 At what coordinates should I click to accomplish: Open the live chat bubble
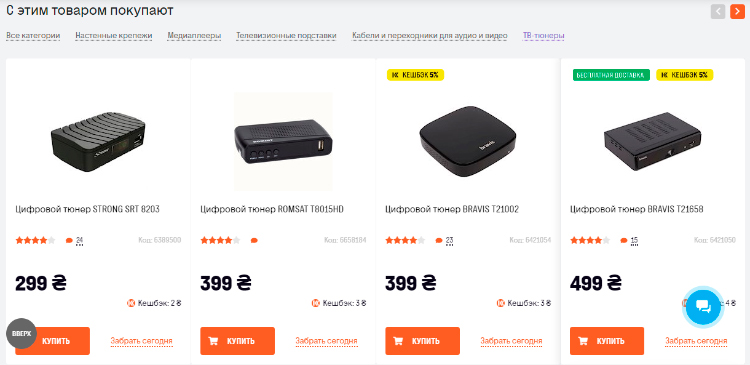pos(703,306)
